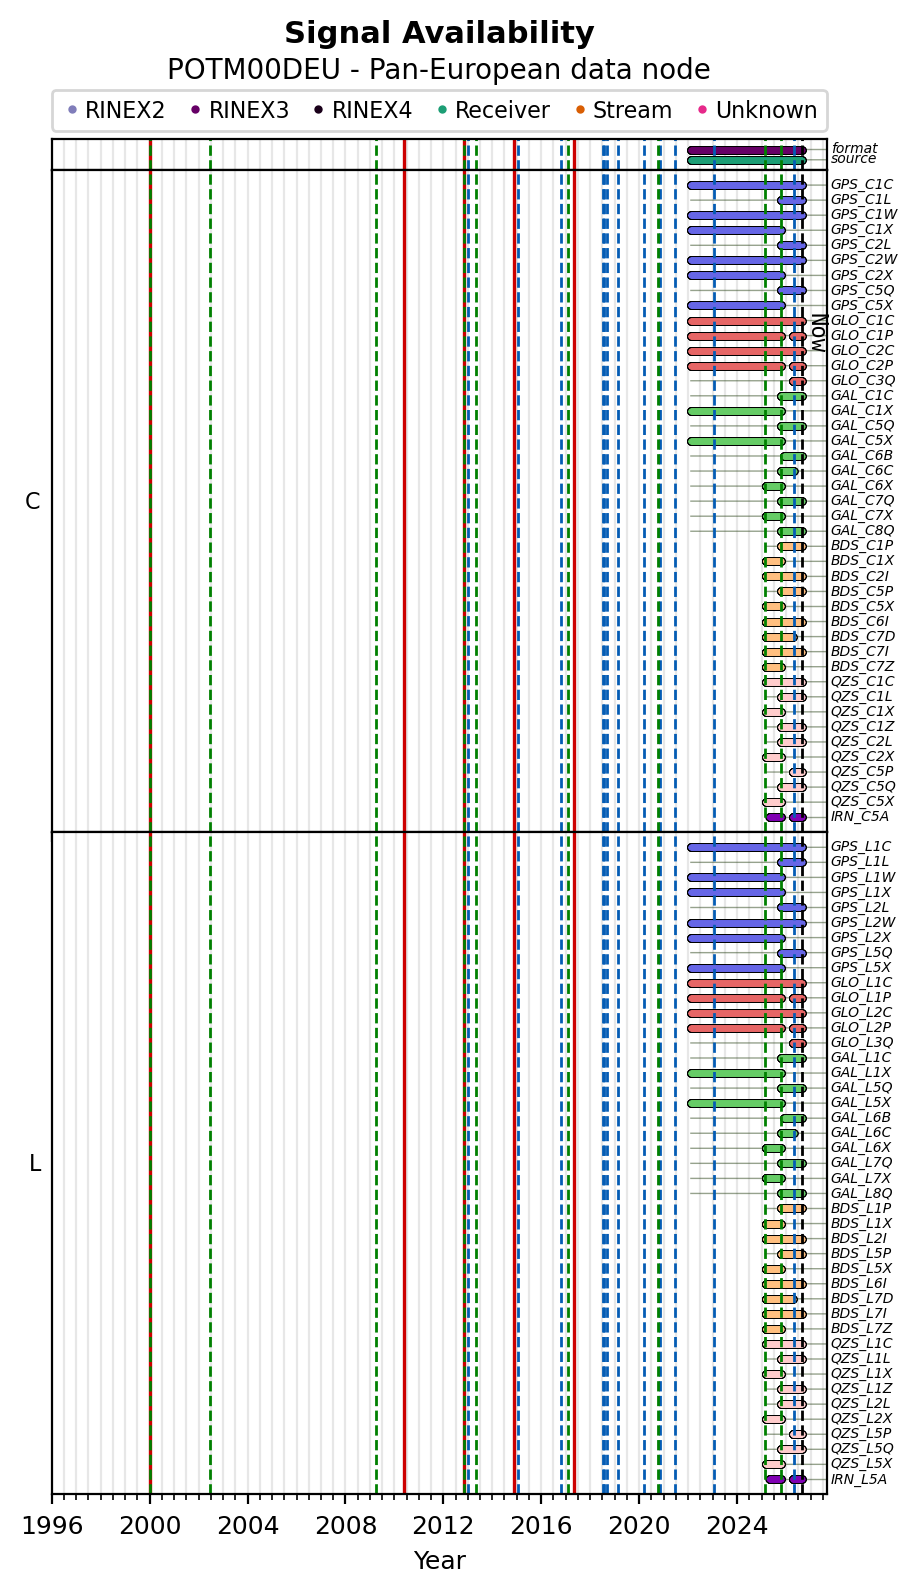Click the GPS_C1W row label

coord(864,215)
